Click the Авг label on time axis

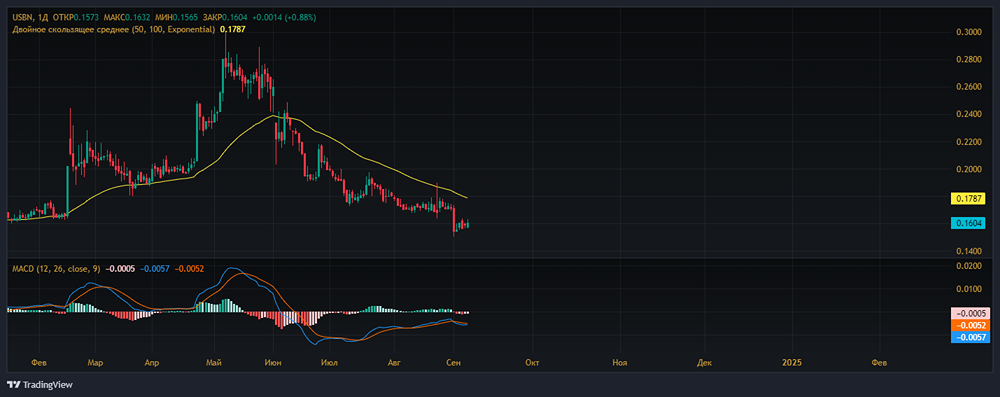pyautogui.click(x=395, y=363)
